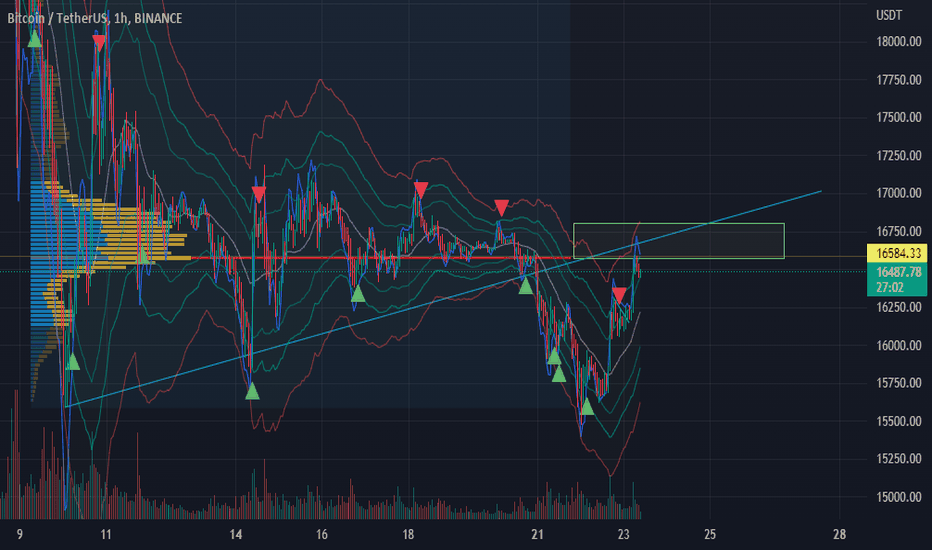Click the 18000.00 price axis label
Image resolution: width=932 pixels, height=550 pixels.
click(899, 42)
